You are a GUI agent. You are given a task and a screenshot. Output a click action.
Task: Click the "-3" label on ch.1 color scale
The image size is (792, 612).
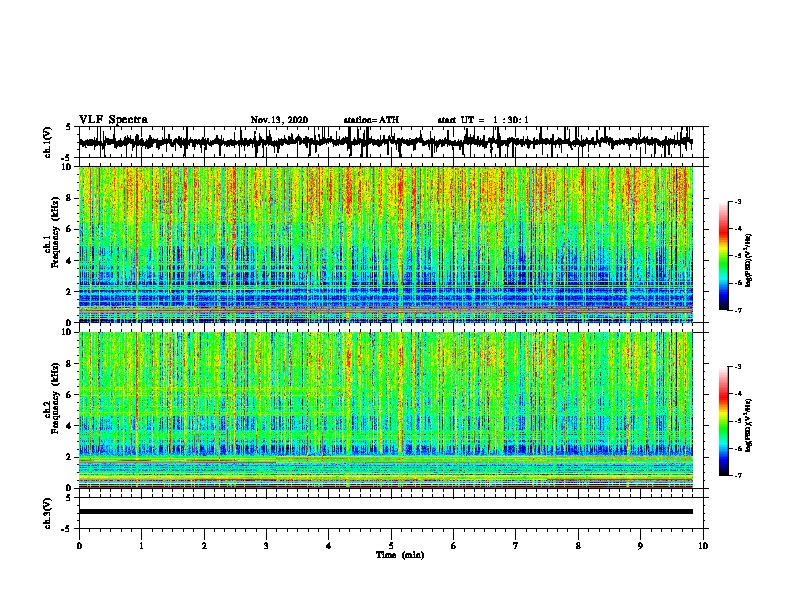pos(737,201)
